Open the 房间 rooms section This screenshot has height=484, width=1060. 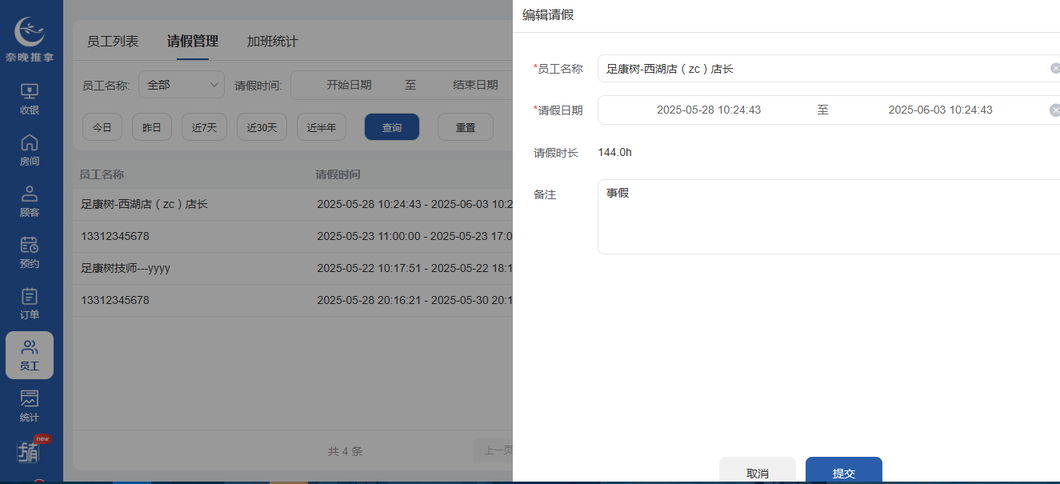29,151
